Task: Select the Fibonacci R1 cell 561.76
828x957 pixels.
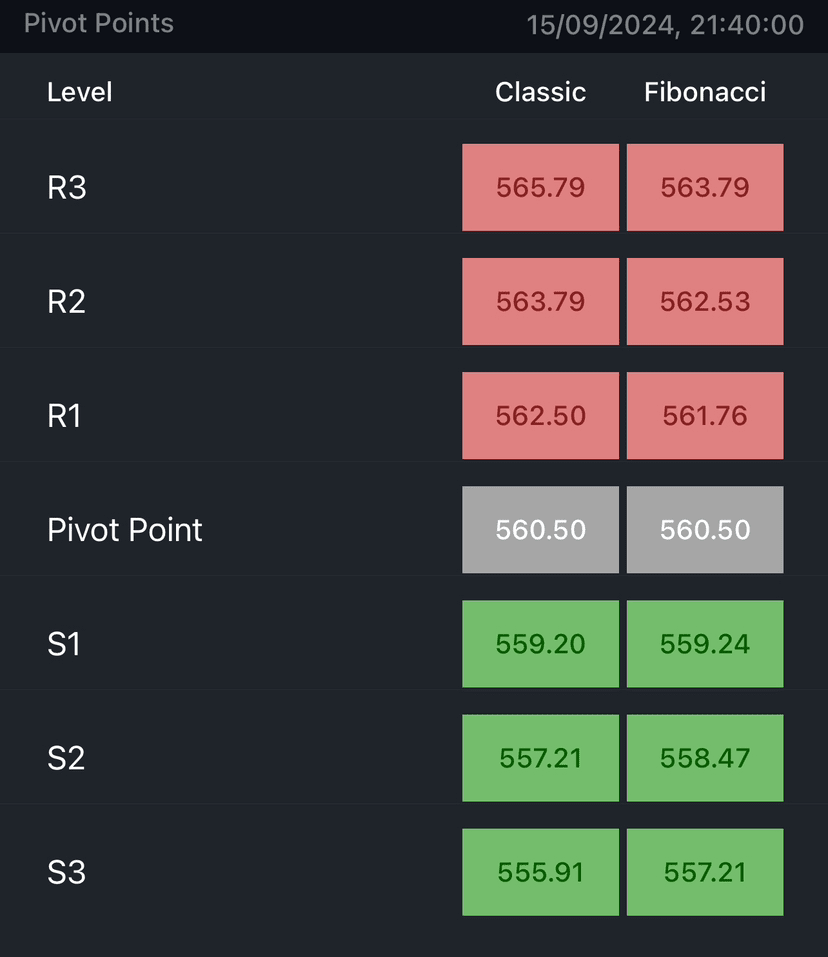Action: pos(705,415)
